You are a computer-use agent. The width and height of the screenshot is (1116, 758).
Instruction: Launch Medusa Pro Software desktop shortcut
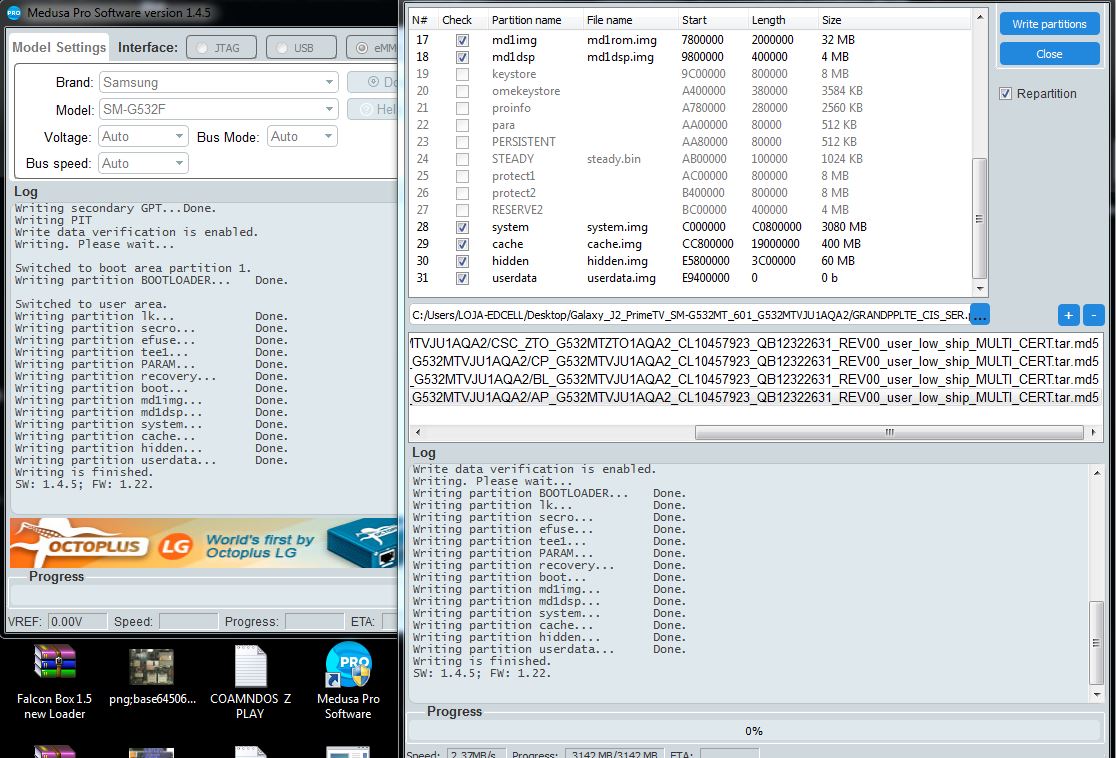click(x=348, y=680)
